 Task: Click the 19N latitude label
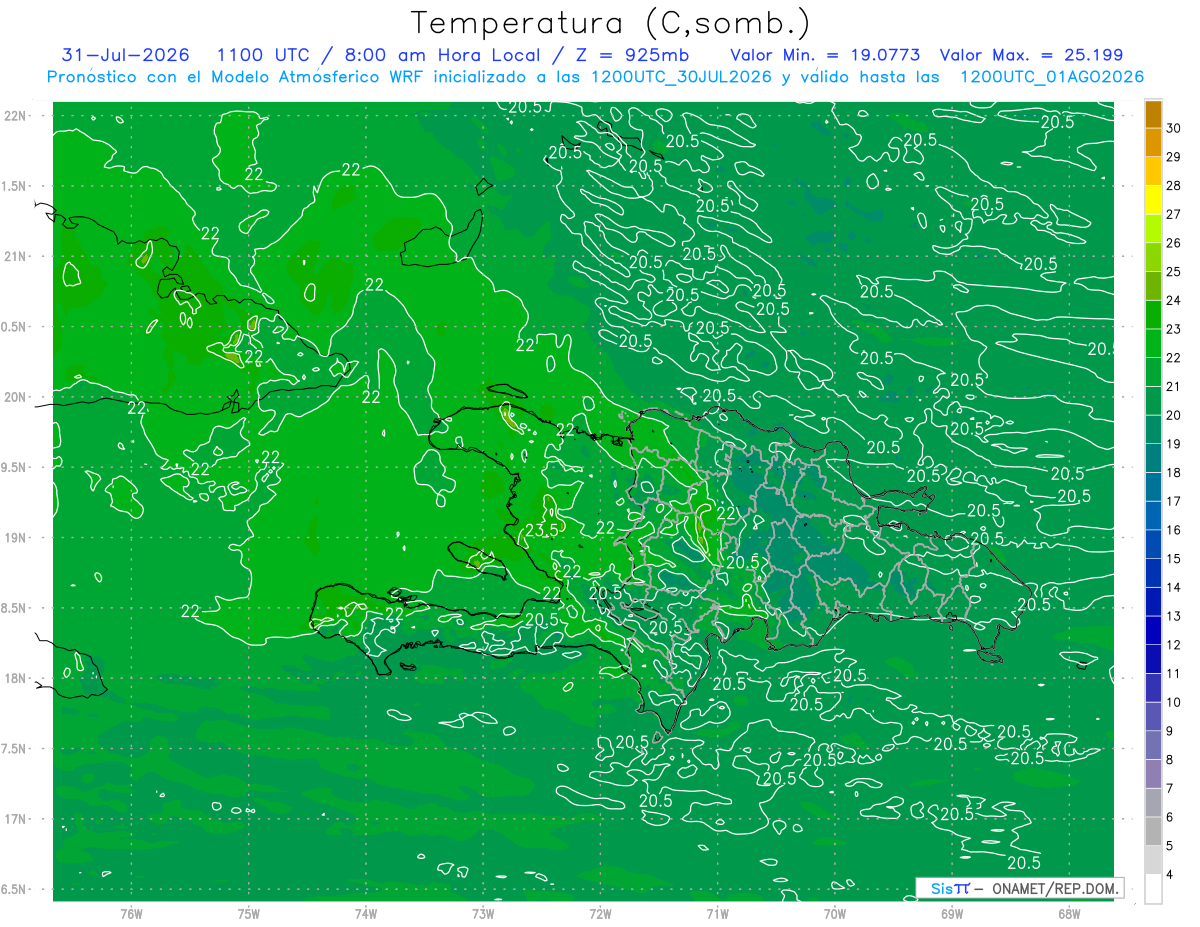pyautogui.click(x=16, y=537)
